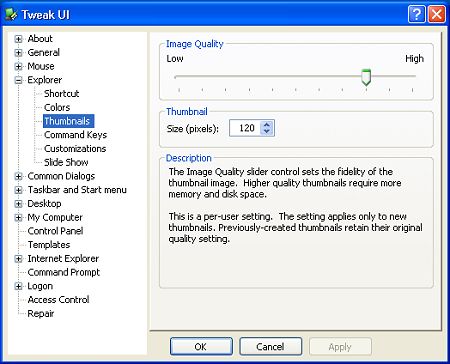Expand the General tree node

tap(18, 53)
